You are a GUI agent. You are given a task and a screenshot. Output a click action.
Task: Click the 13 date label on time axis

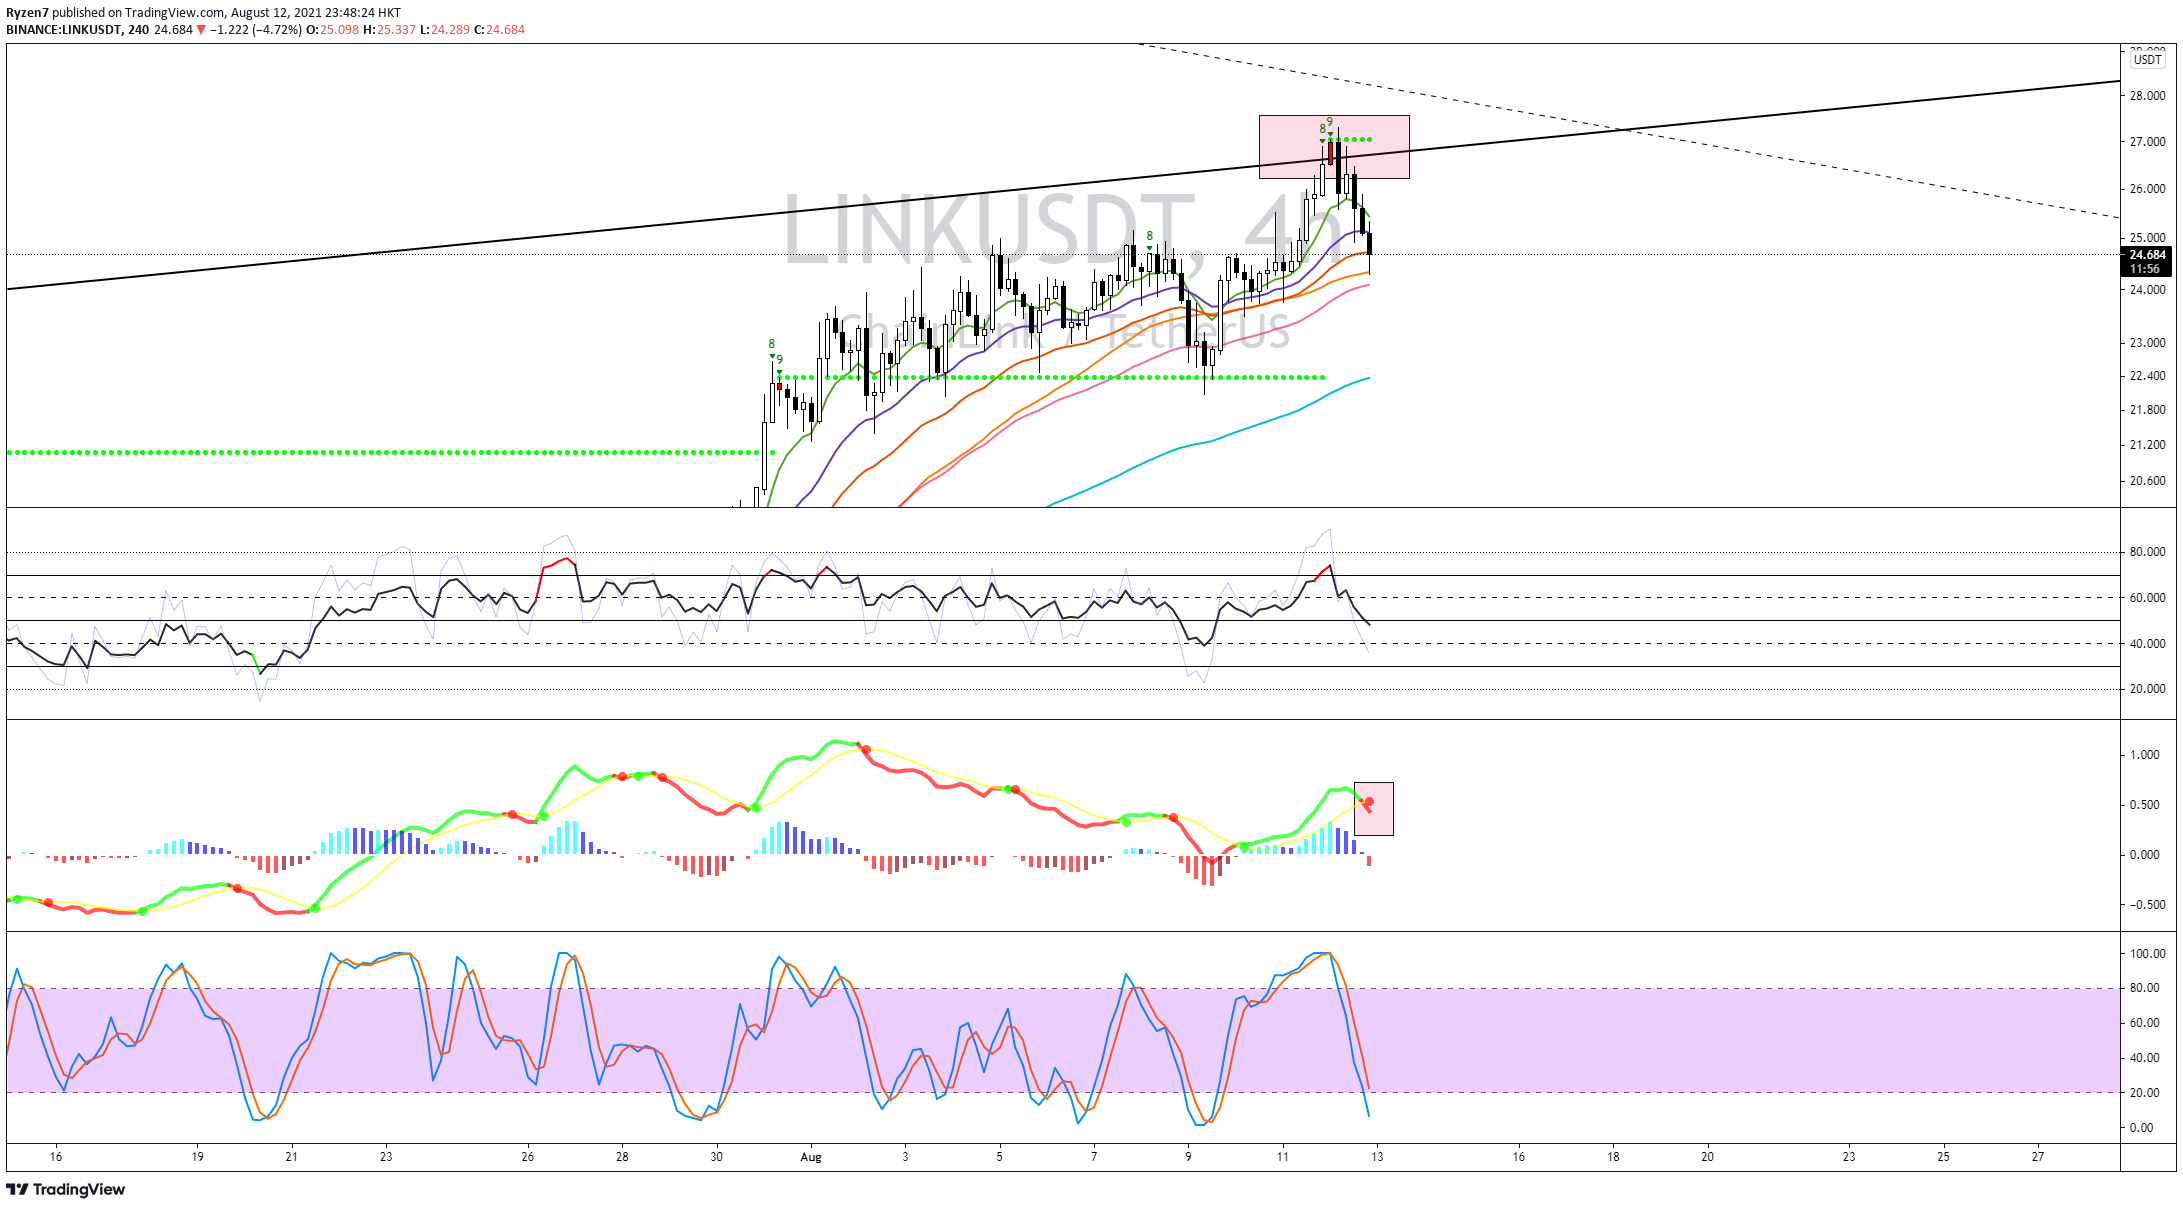click(1377, 1157)
